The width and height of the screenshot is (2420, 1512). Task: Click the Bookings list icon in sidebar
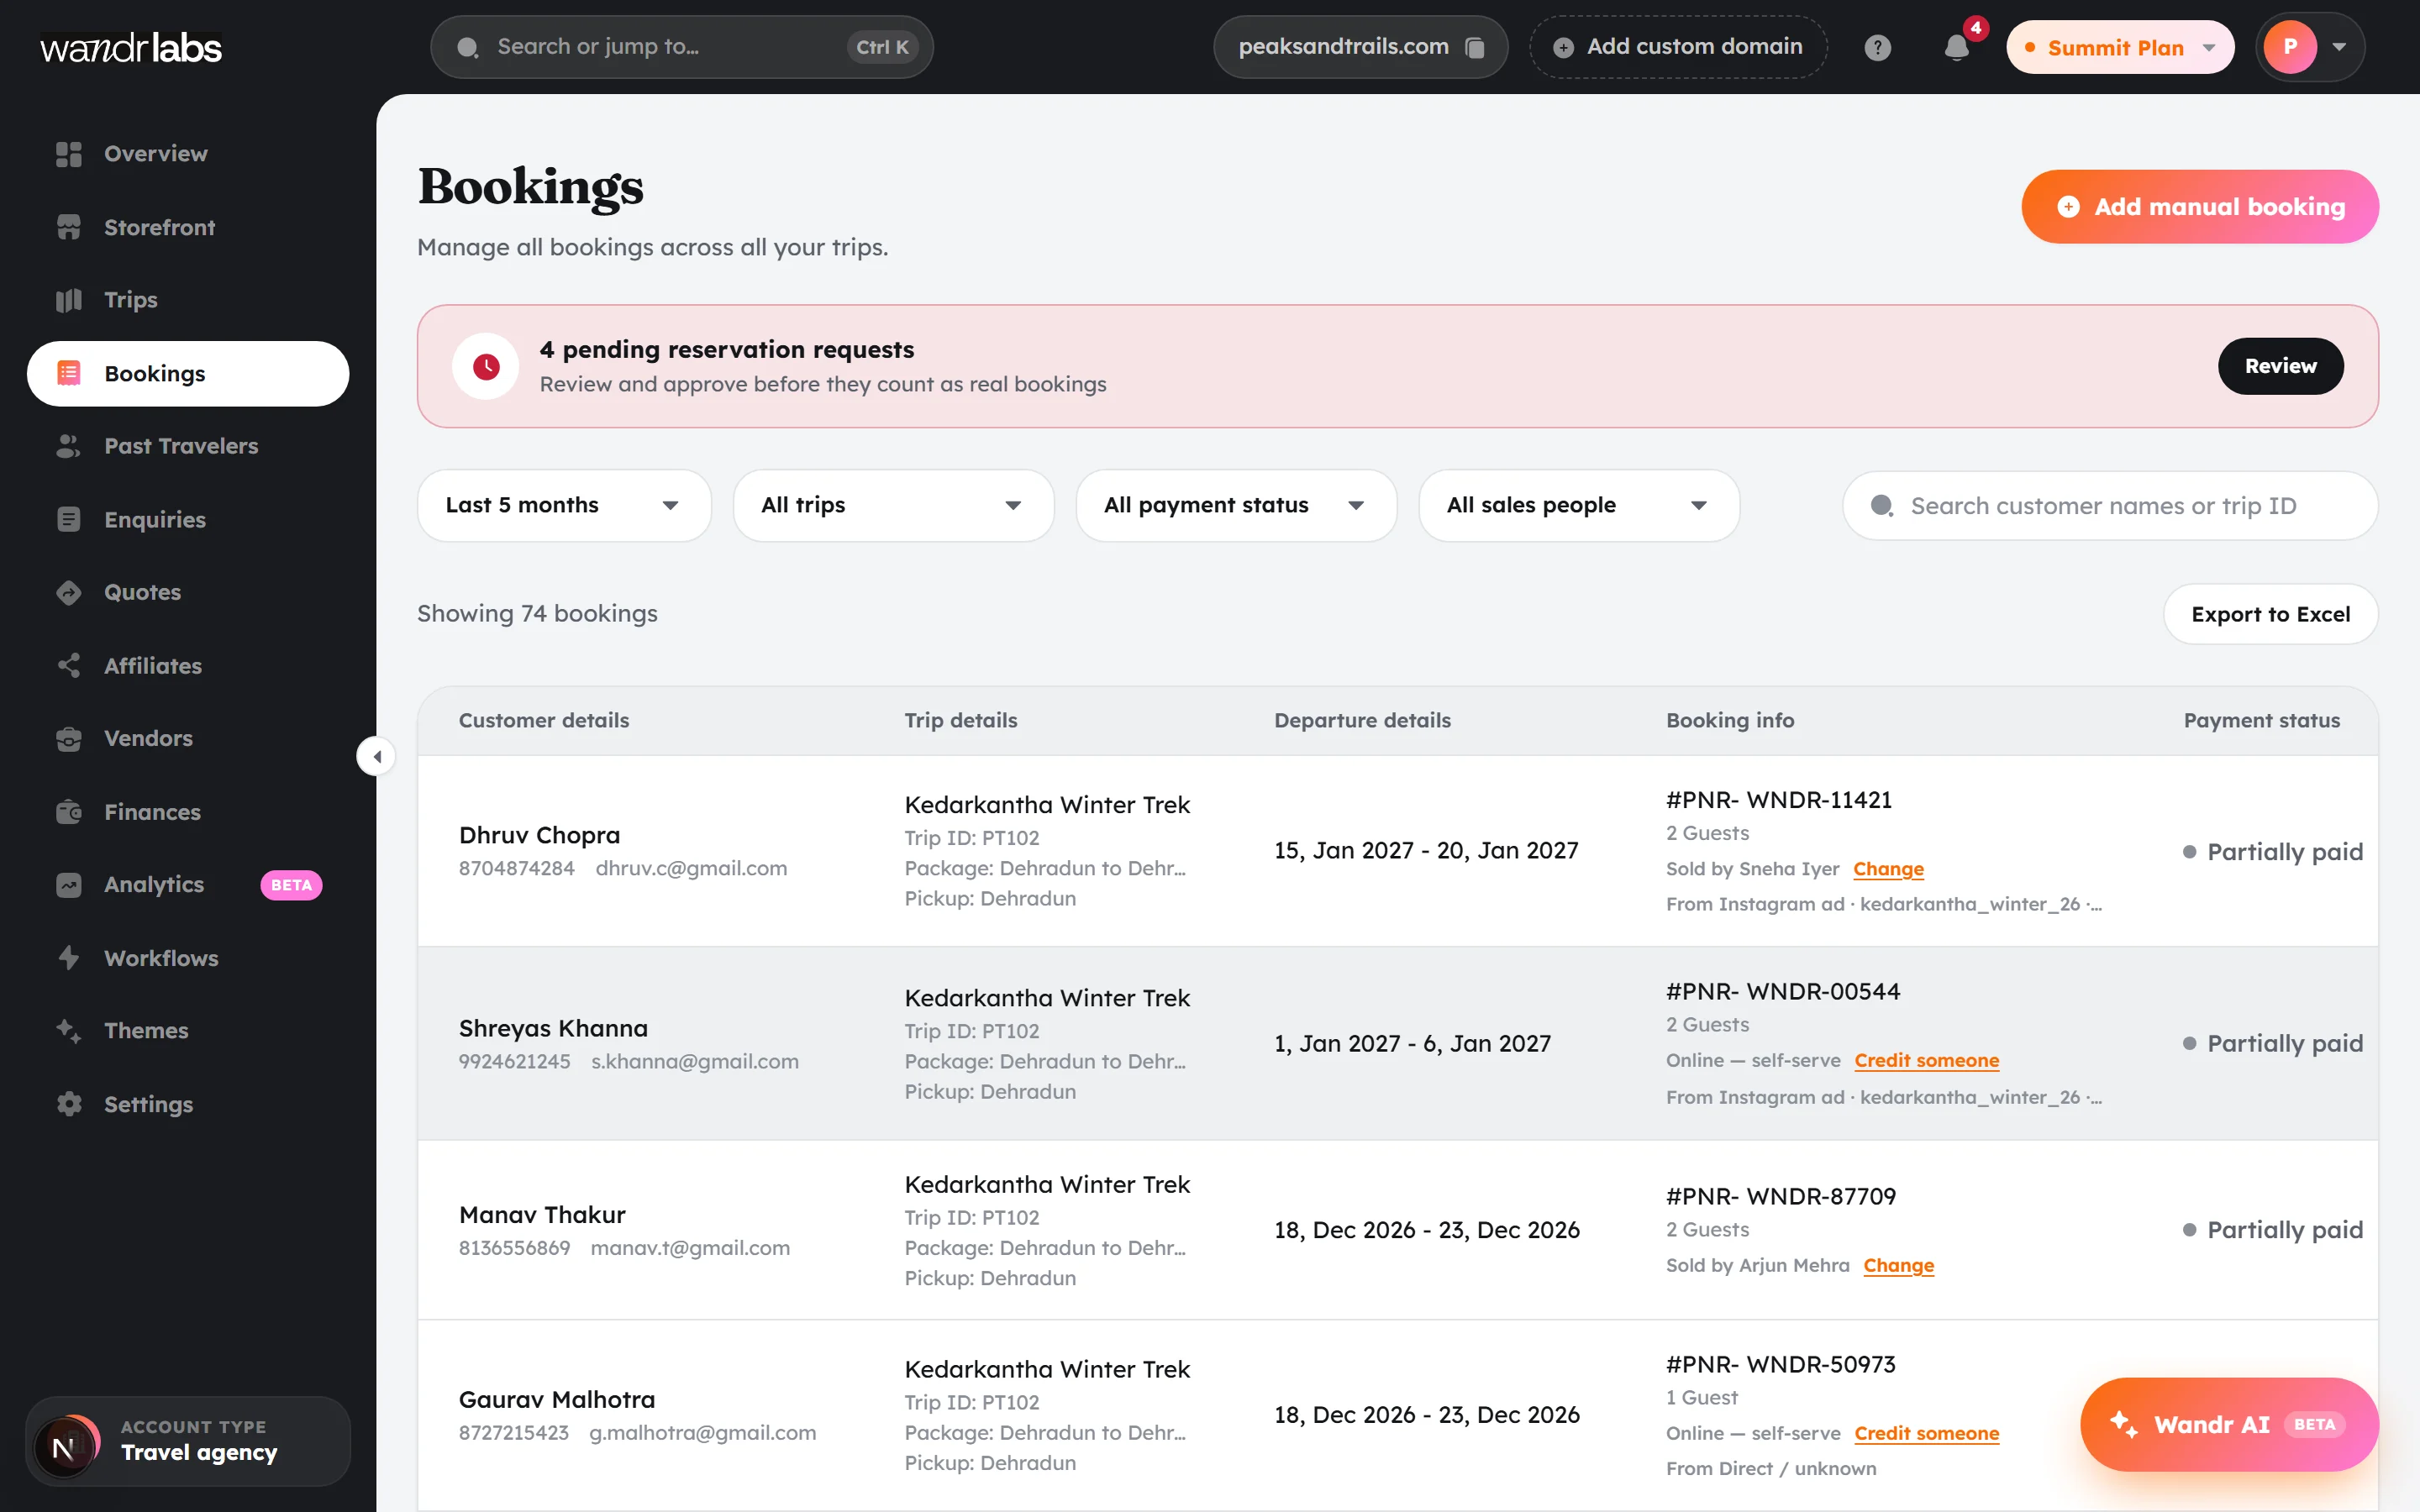click(68, 373)
